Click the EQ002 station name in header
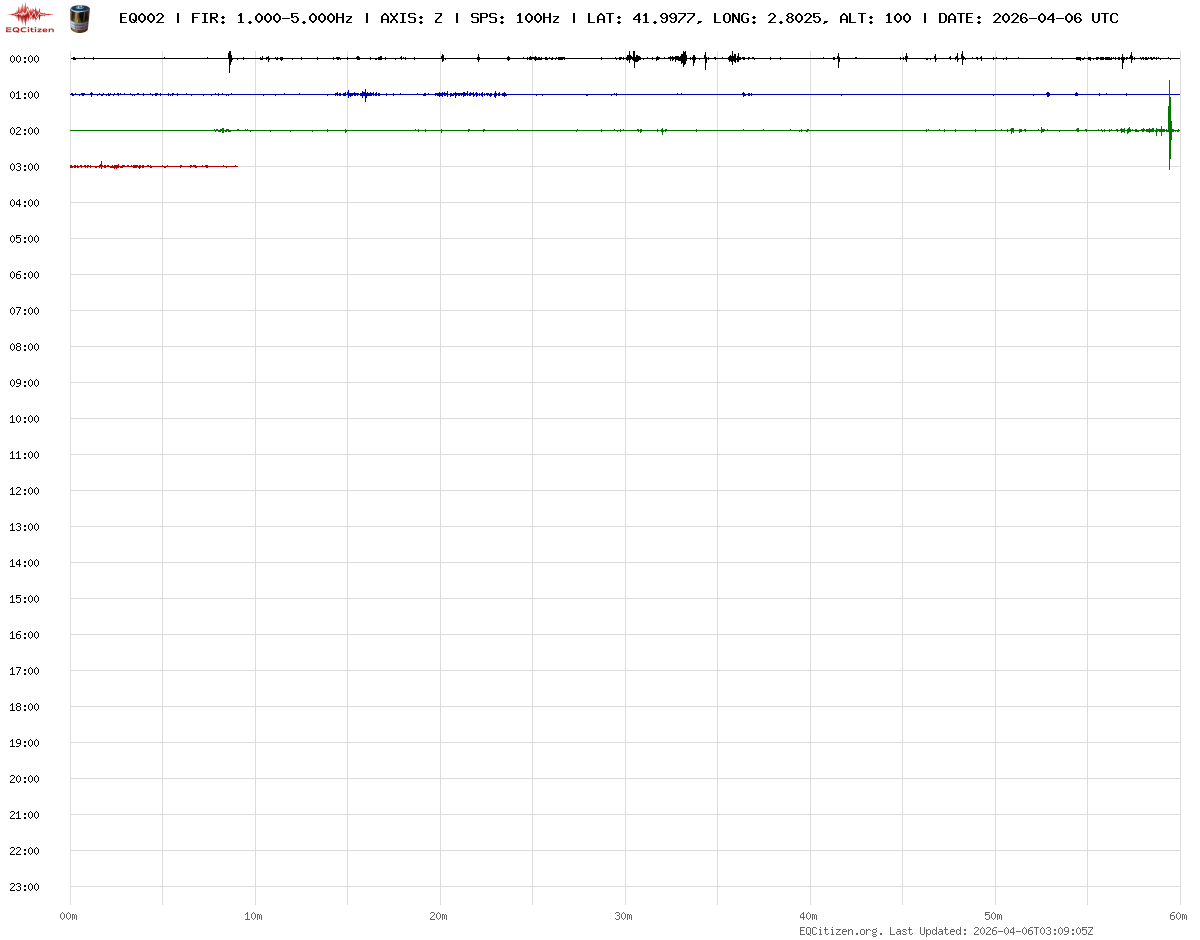The height and width of the screenshot is (940, 1200). (141, 18)
